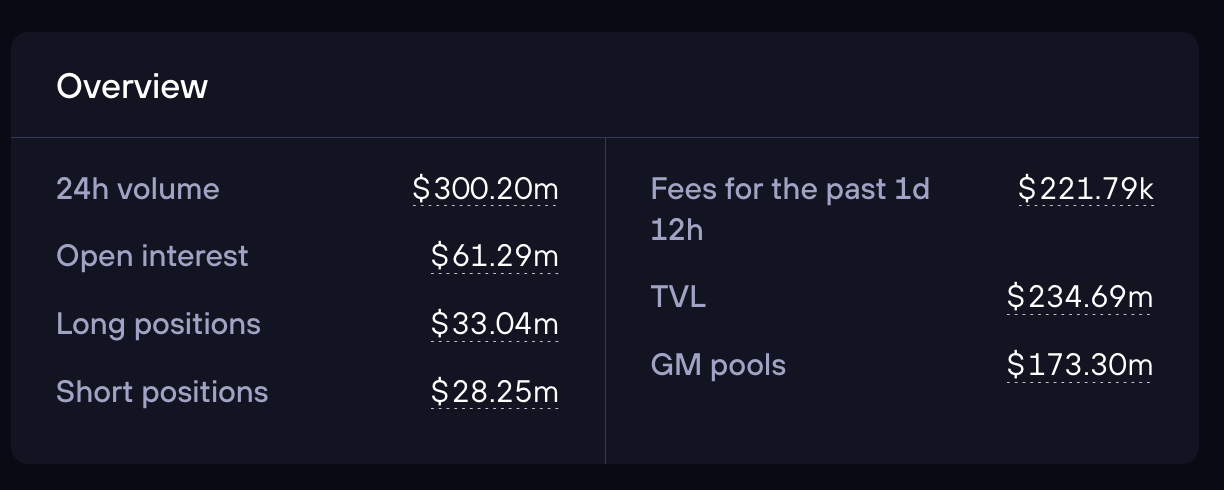Click the Open interest label
Image resolution: width=1224 pixels, height=490 pixels.
coord(152,256)
